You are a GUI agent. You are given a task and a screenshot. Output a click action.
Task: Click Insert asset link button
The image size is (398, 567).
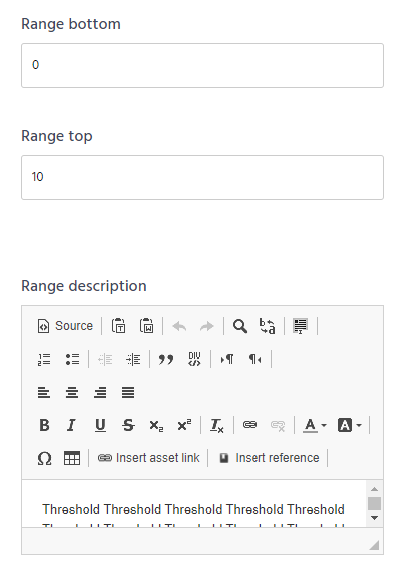[149, 458]
